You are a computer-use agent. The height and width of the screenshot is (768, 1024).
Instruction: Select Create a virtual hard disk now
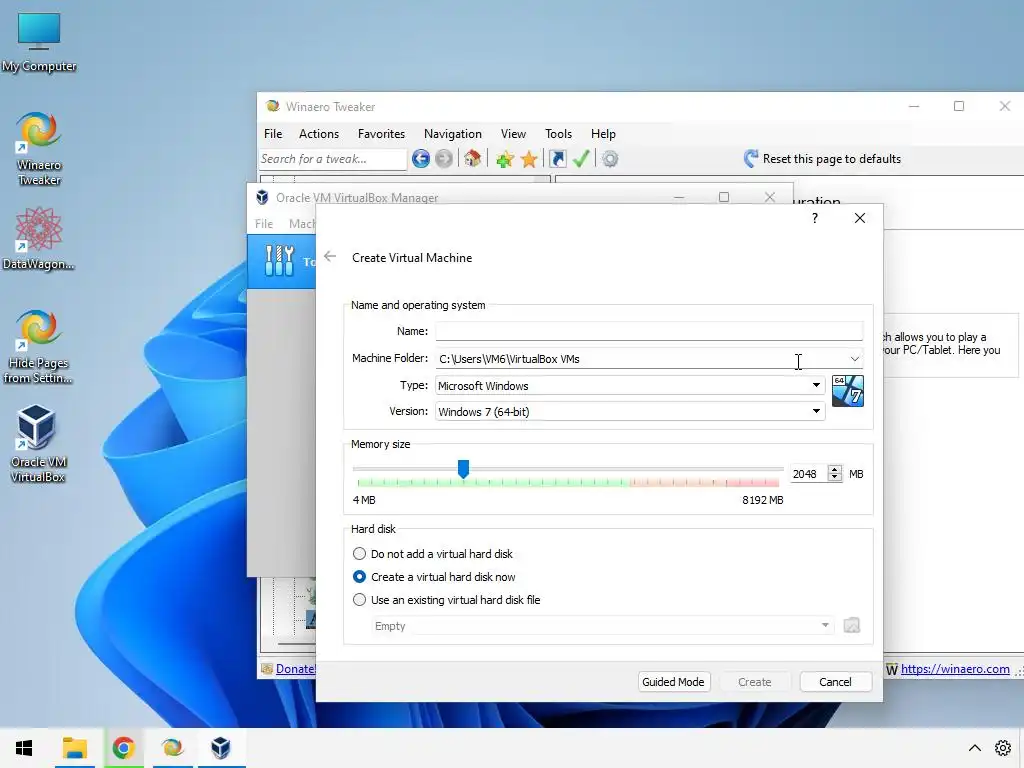(359, 577)
